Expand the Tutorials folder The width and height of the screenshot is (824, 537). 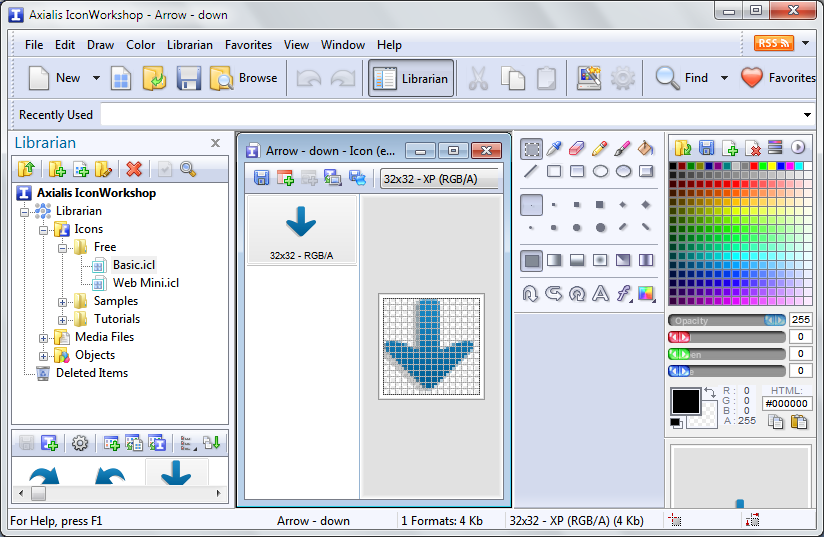point(63,320)
